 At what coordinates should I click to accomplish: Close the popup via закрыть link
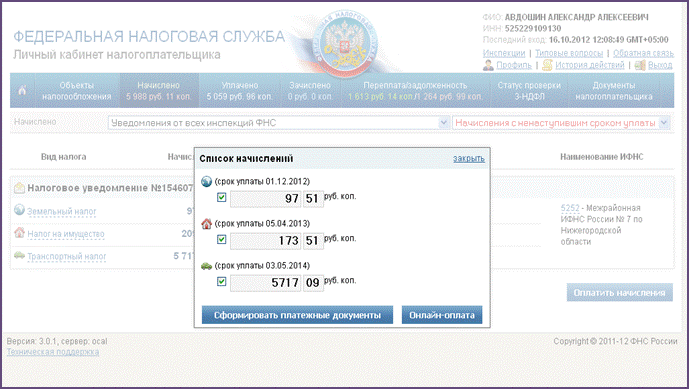469,158
